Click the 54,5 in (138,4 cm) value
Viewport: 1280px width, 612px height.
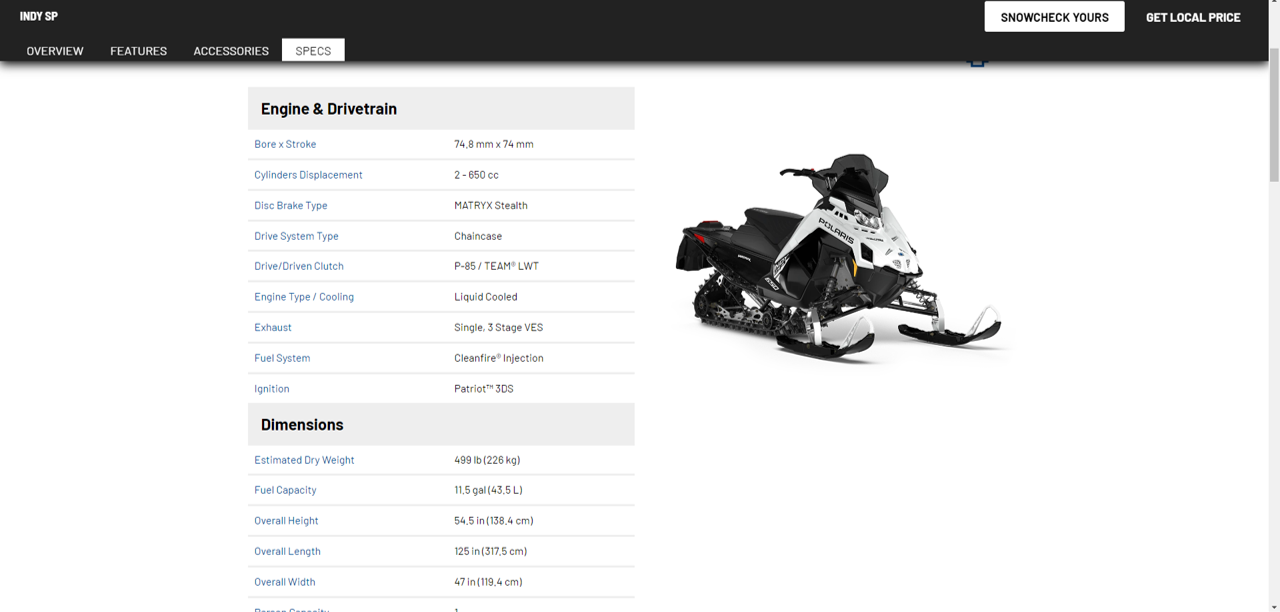click(x=494, y=521)
